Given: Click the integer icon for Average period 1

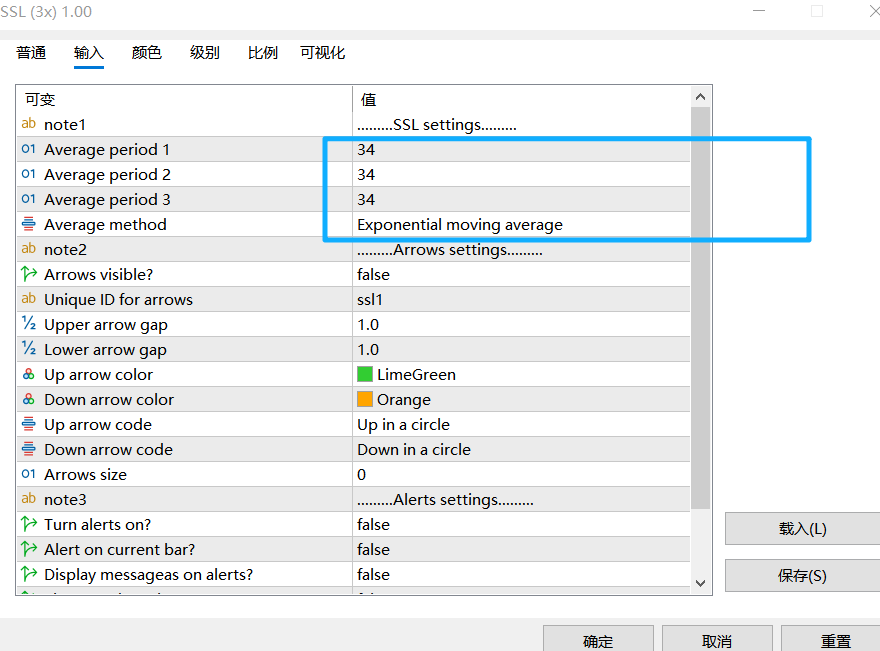Looking at the screenshot, I should (x=29, y=149).
